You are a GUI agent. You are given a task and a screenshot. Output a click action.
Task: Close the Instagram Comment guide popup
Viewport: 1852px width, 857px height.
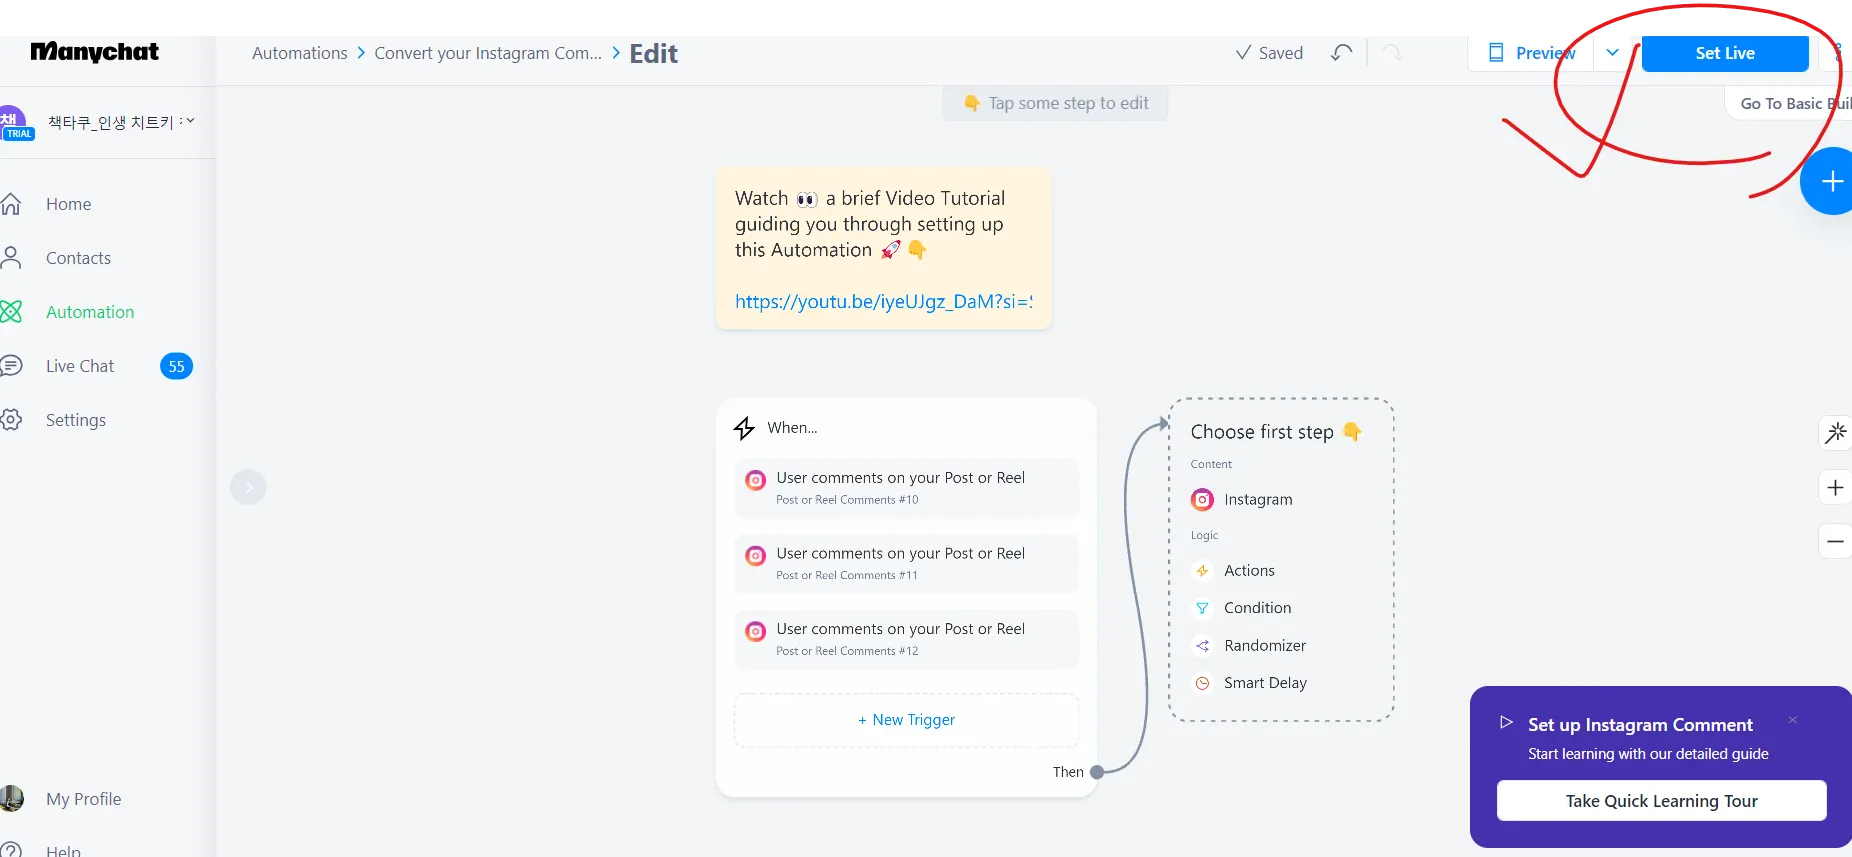pos(1793,720)
